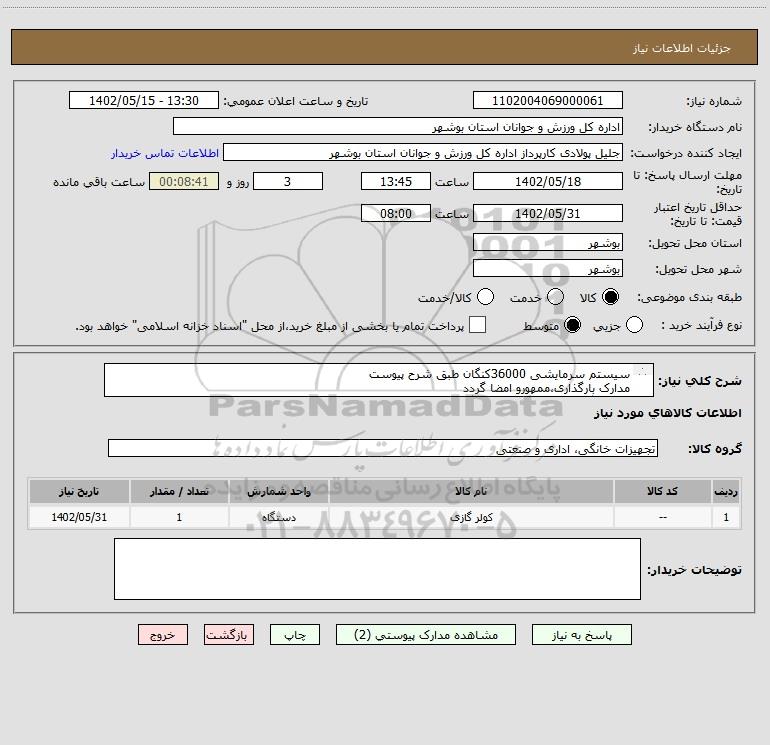
Task: Click the خروج exit button
Action: (x=163, y=635)
